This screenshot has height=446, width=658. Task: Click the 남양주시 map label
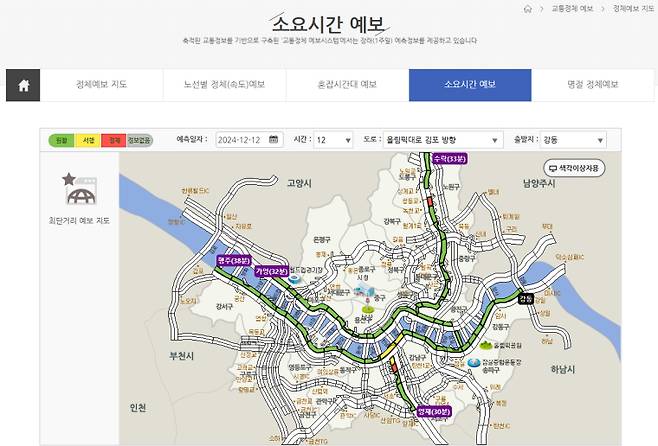point(539,183)
